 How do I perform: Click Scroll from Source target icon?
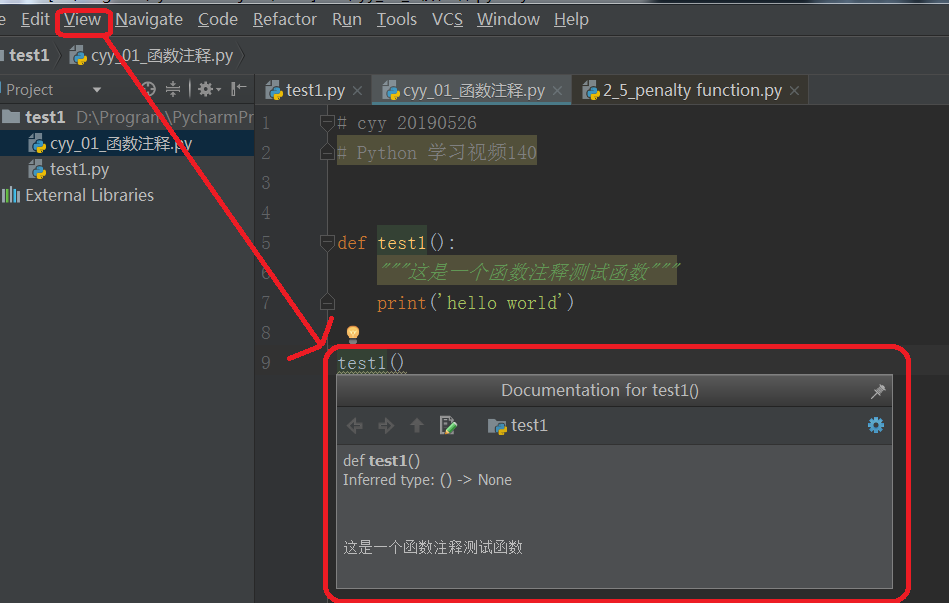coord(148,90)
